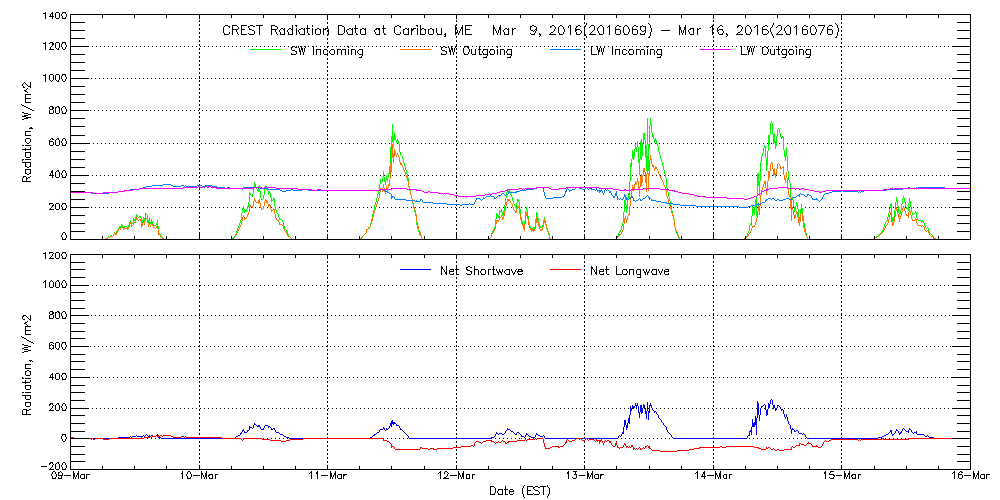Click the 16-Mar date tick label
Viewport: 1000px width, 500px height.
click(x=968, y=476)
